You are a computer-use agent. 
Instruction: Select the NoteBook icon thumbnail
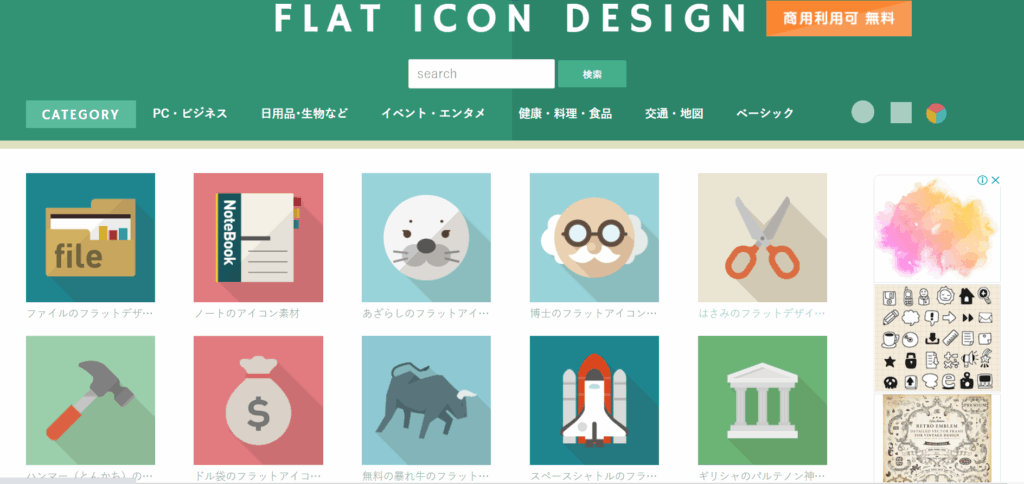click(x=258, y=237)
